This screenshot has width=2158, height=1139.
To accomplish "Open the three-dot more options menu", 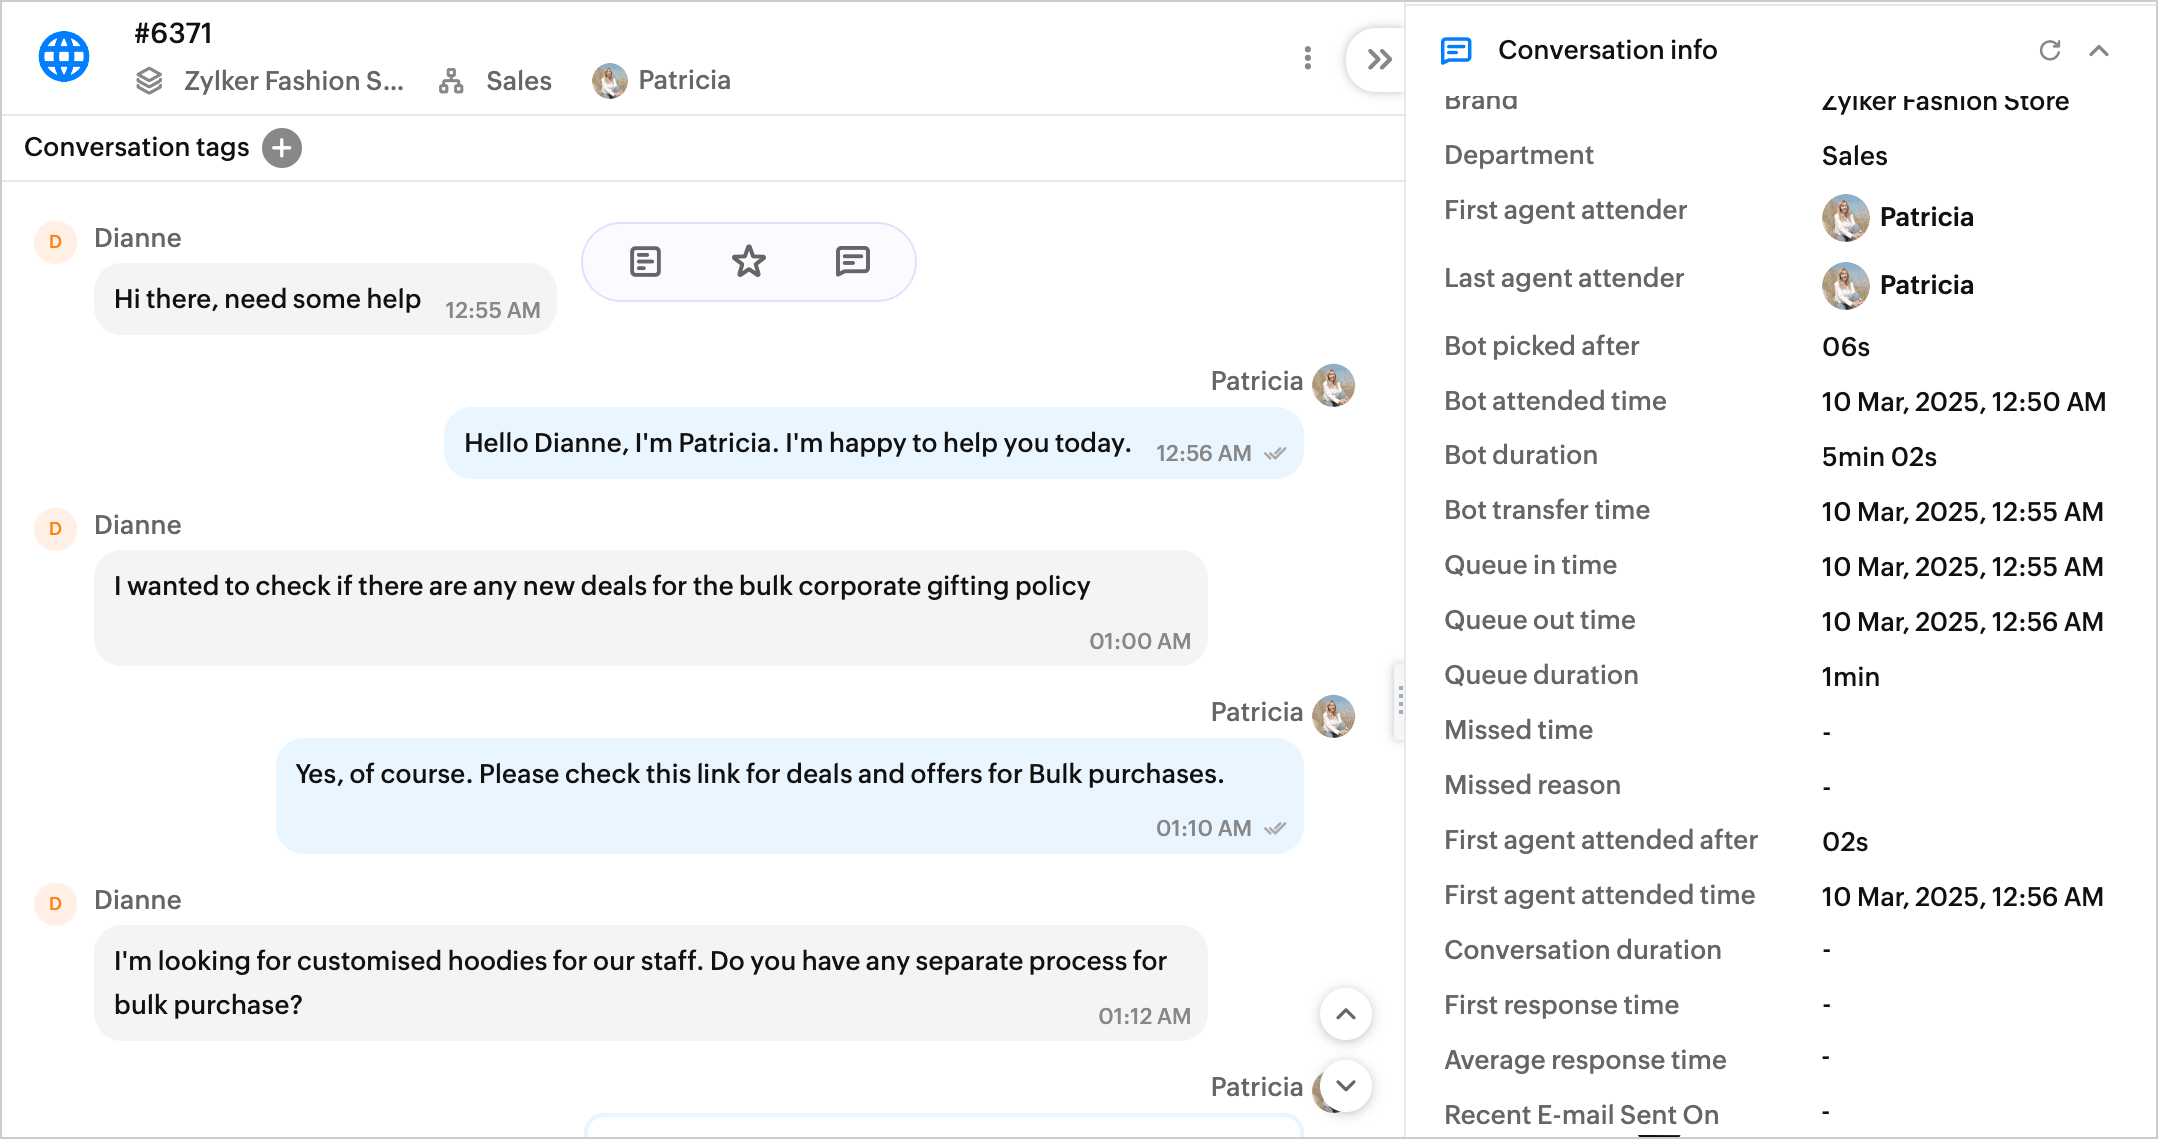I will pos(1307,58).
